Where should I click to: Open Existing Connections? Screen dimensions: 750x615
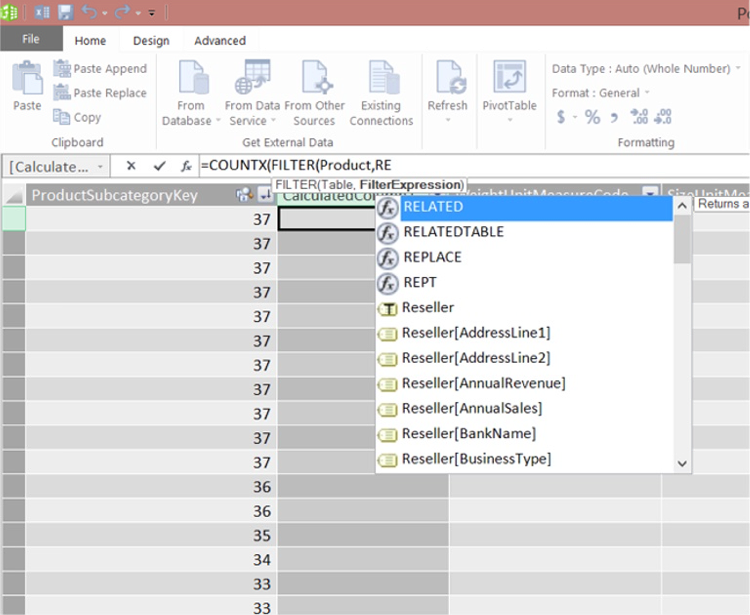coord(381,90)
